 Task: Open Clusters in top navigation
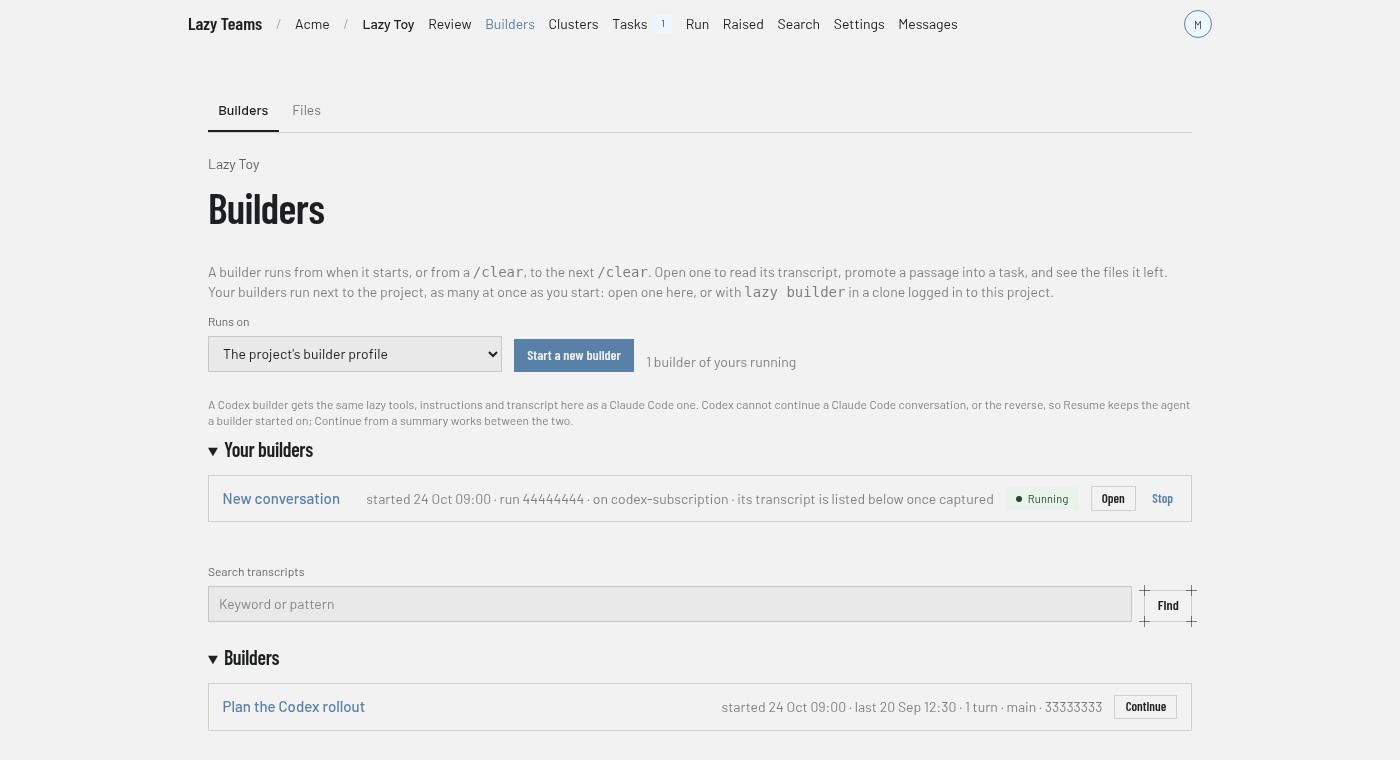573,24
